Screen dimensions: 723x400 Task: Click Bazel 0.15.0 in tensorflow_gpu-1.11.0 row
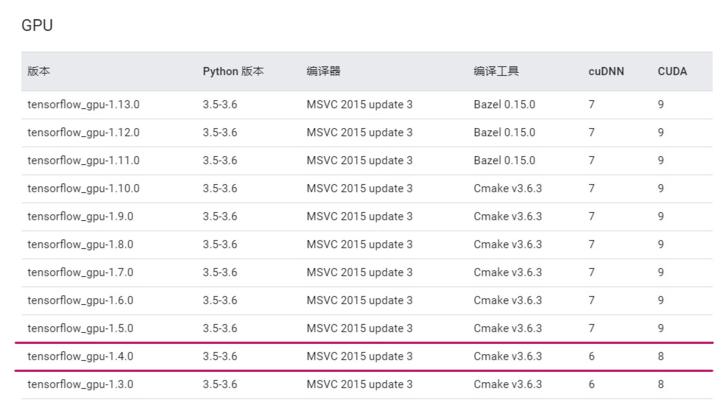[x=504, y=161]
